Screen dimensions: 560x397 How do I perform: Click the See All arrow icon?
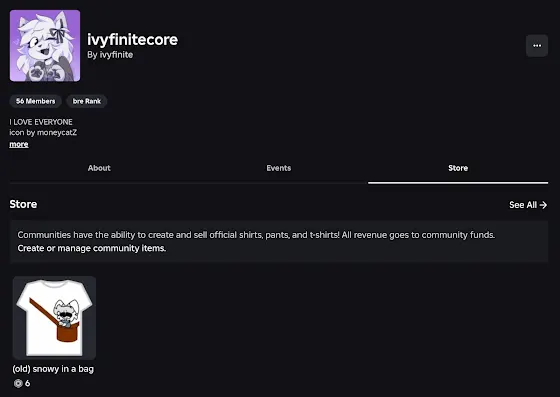pos(543,205)
